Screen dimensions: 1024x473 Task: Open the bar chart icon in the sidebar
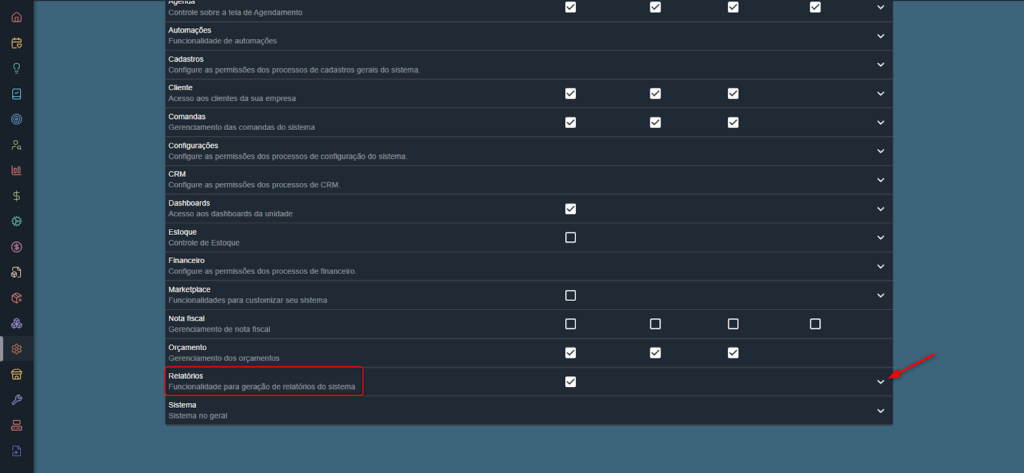[16, 170]
